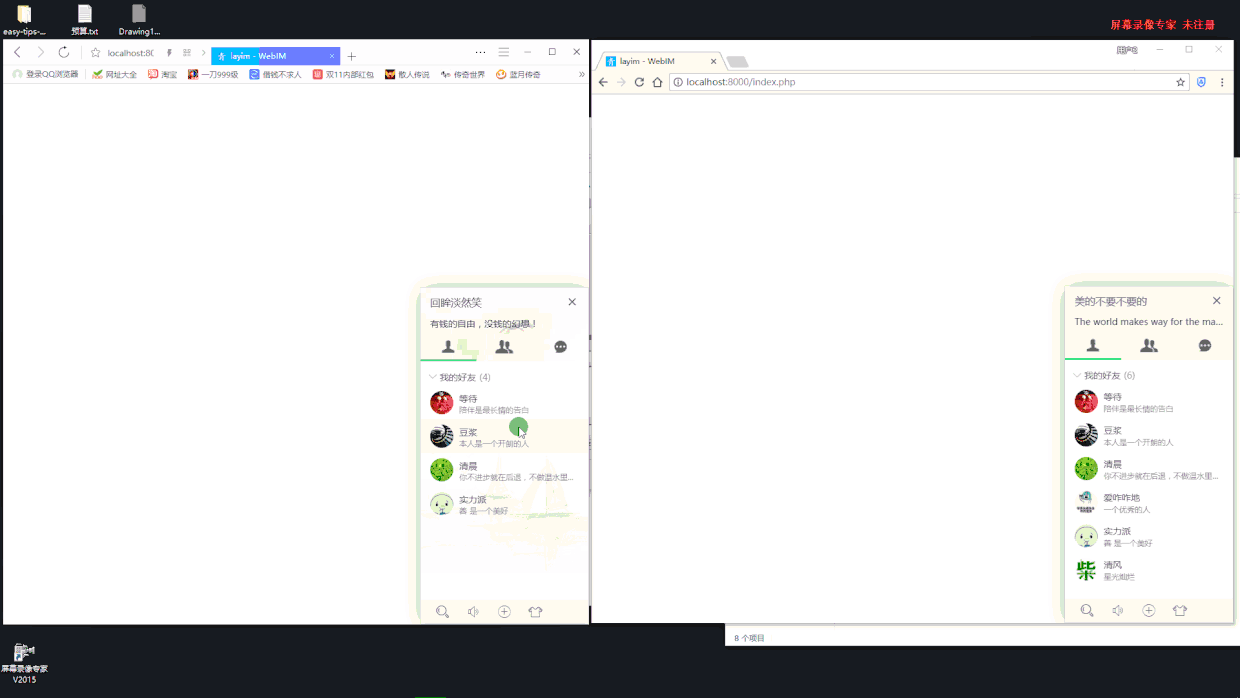Collapse 我的好友 (4) group in left panel

(x=460, y=377)
